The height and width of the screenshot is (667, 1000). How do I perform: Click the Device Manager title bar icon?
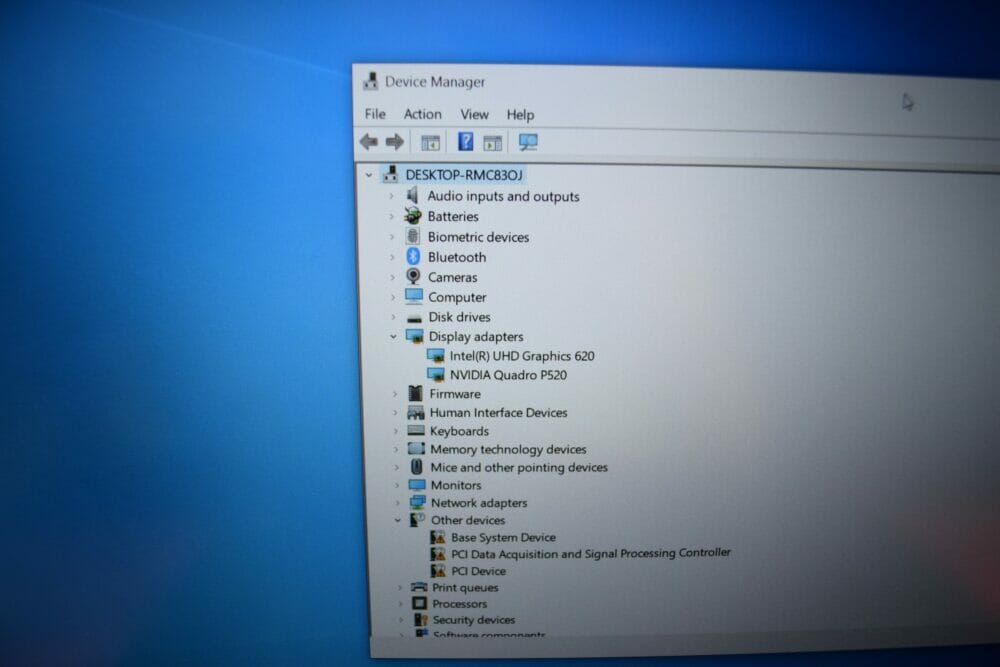[x=371, y=81]
